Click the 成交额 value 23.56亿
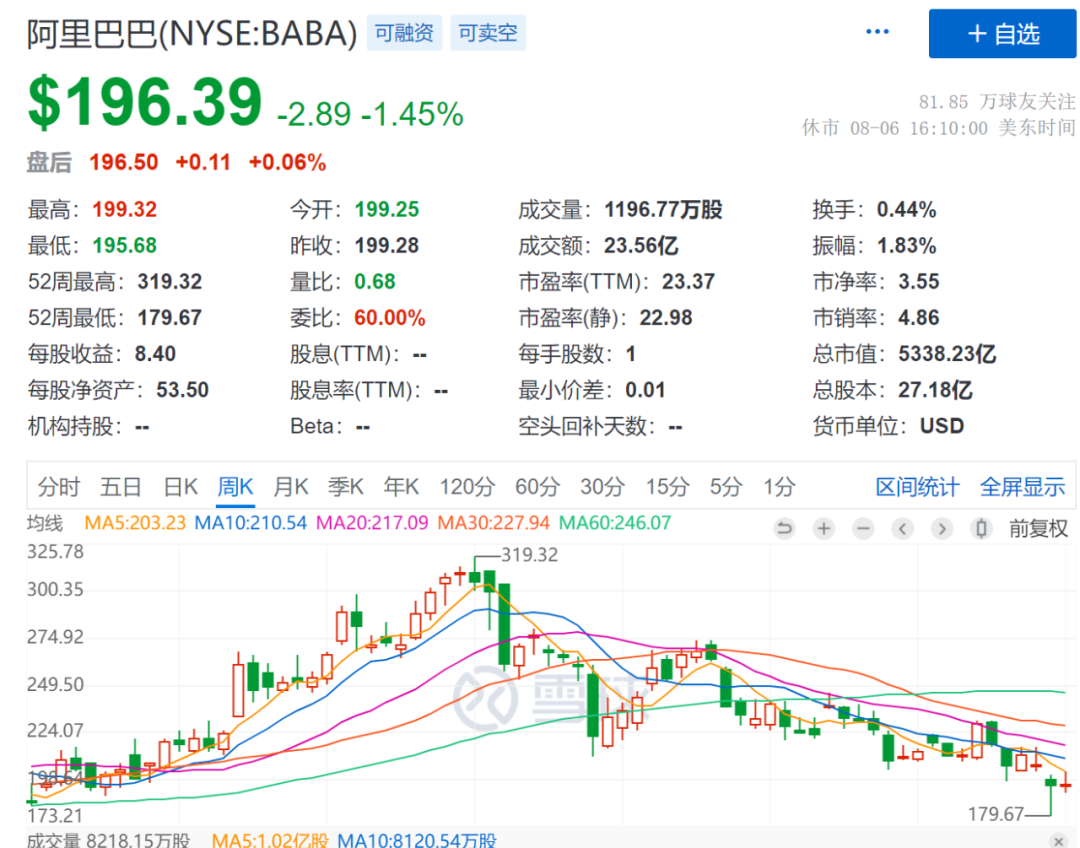 click(641, 245)
